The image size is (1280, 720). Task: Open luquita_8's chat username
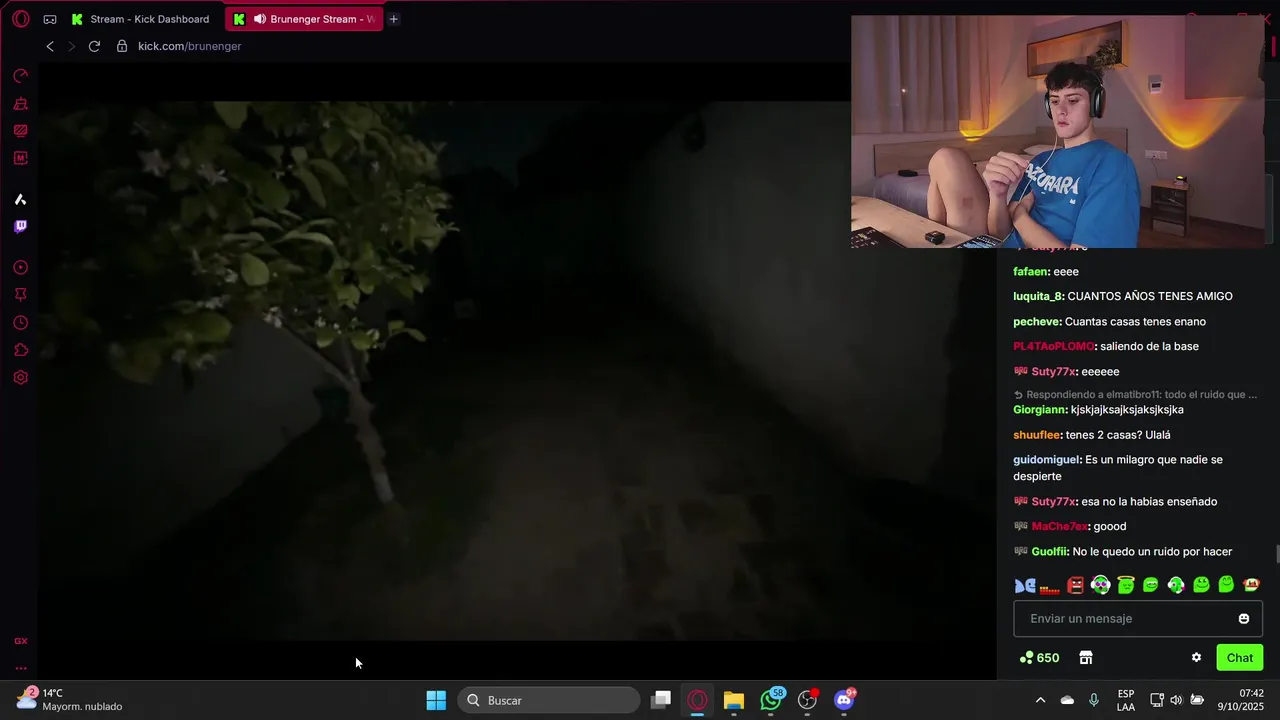pos(1037,296)
